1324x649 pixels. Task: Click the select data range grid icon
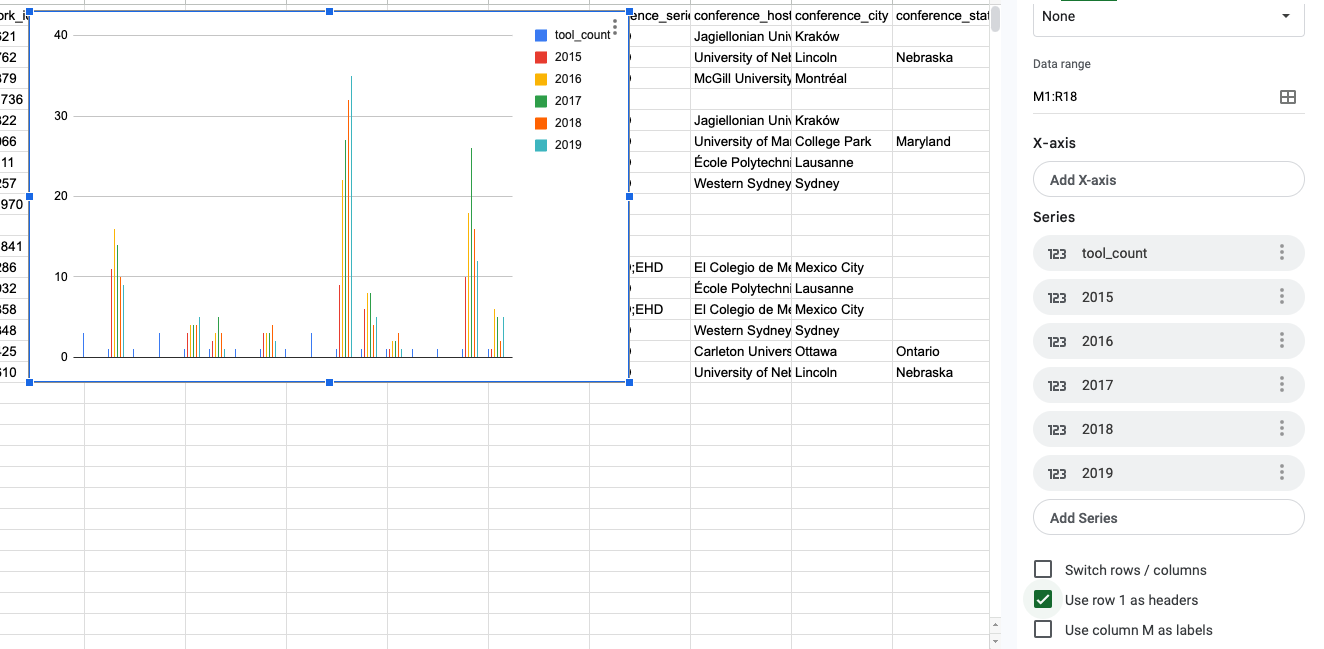pyautogui.click(x=1287, y=97)
